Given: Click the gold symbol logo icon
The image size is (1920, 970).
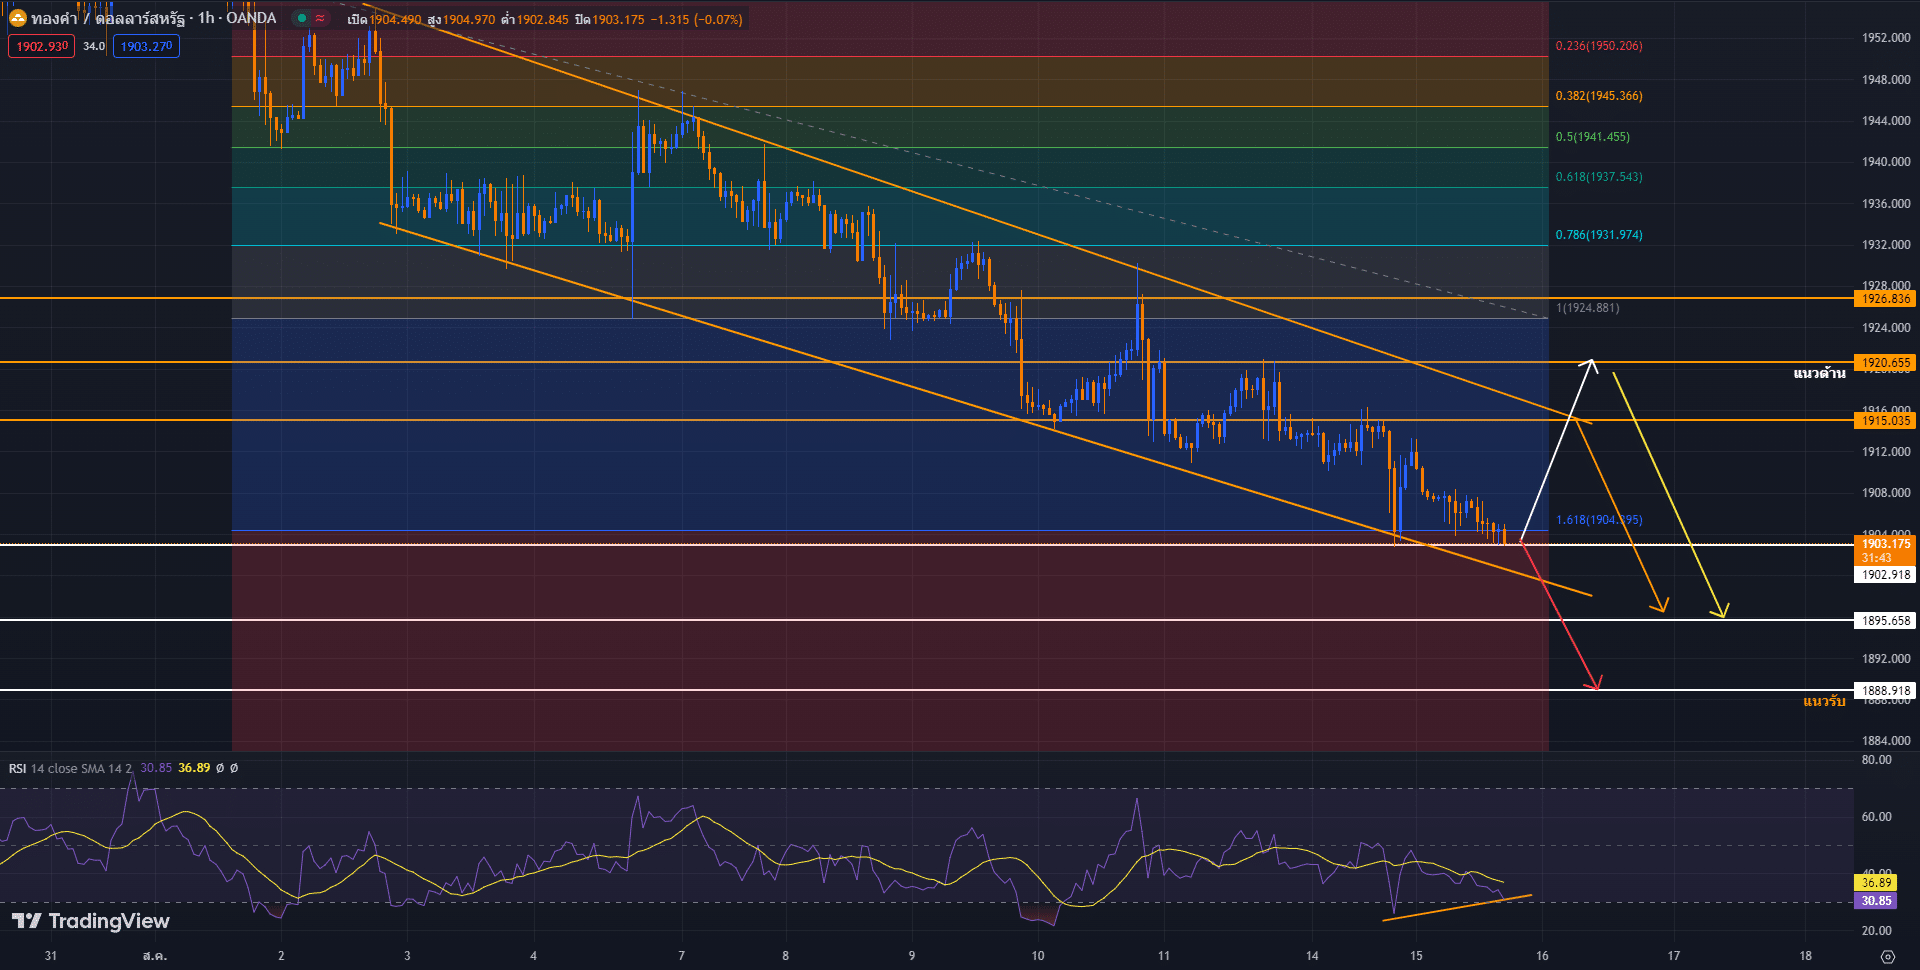Looking at the screenshot, I should pyautogui.click(x=17, y=18).
